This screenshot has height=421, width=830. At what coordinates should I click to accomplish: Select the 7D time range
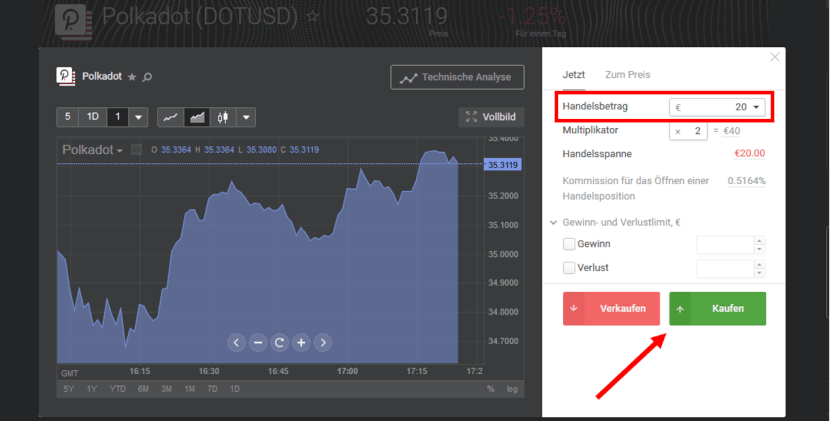[213, 389]
